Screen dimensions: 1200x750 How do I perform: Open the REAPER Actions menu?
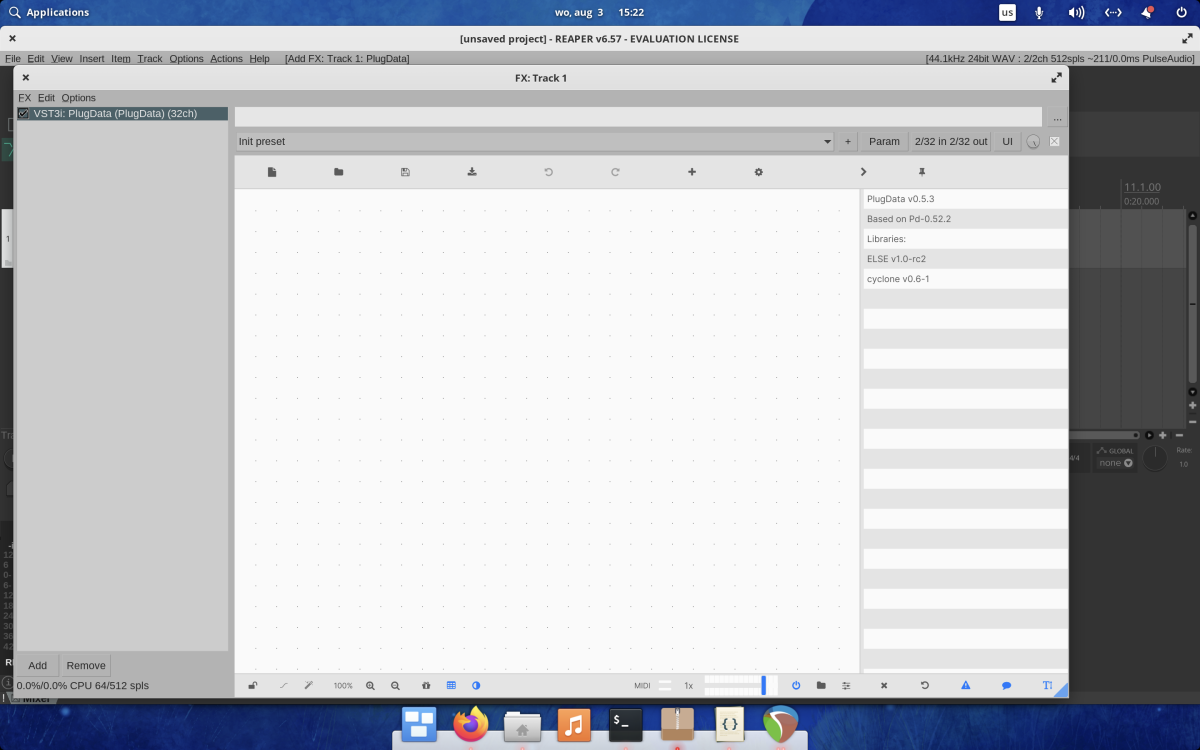pyautogui.click(x=226, y=59)
